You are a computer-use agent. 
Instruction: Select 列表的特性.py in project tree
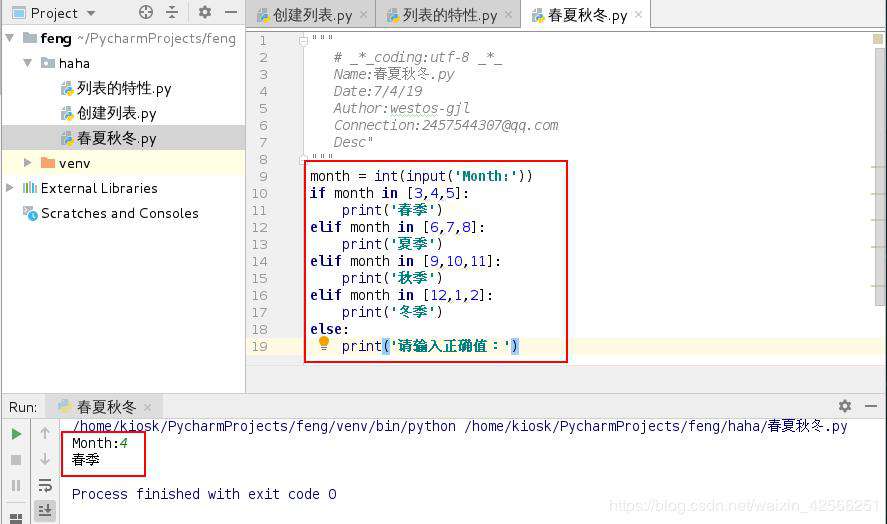pos(115,88)
